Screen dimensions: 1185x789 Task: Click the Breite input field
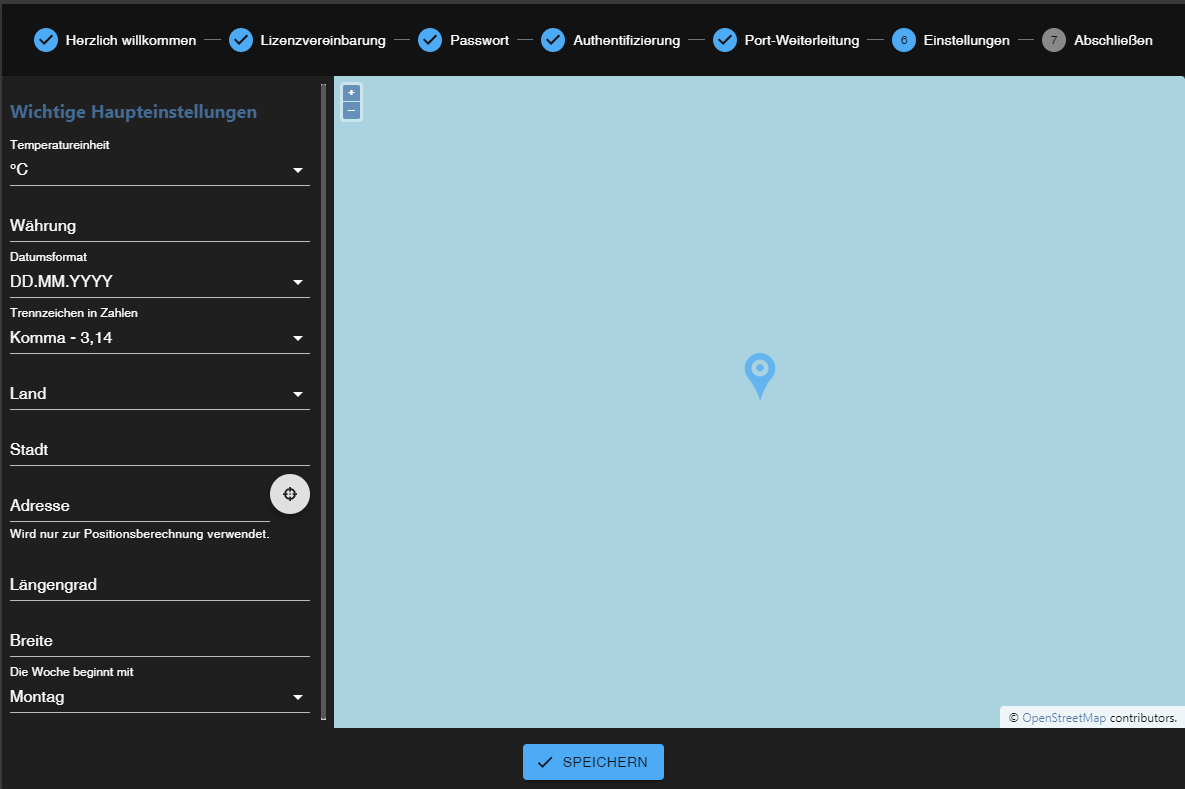[159, 641]
